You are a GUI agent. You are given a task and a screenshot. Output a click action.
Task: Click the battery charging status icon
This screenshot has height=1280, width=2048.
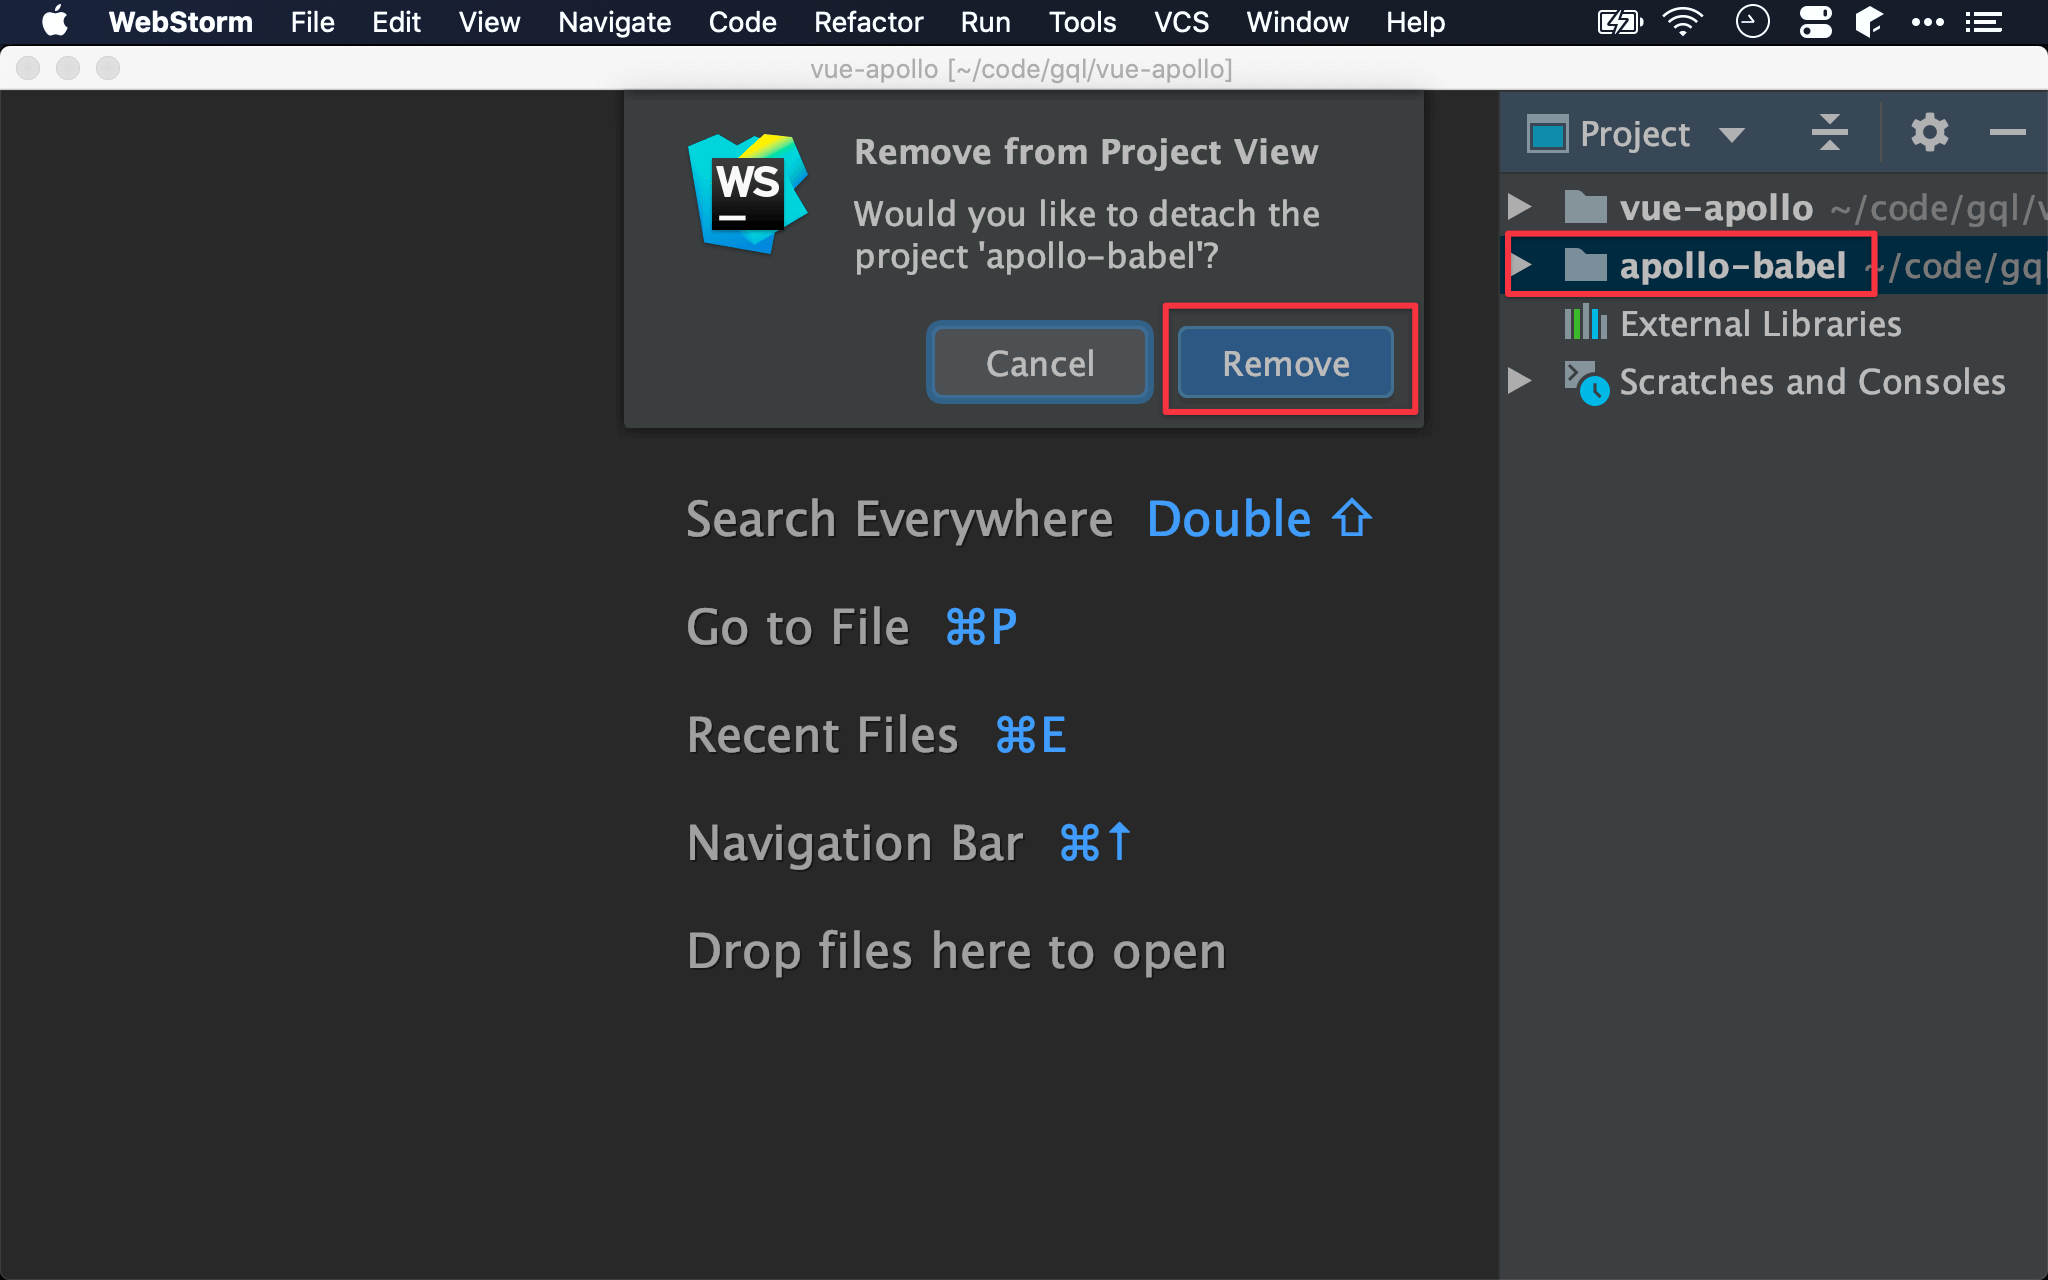click(x=1619, y=22)
